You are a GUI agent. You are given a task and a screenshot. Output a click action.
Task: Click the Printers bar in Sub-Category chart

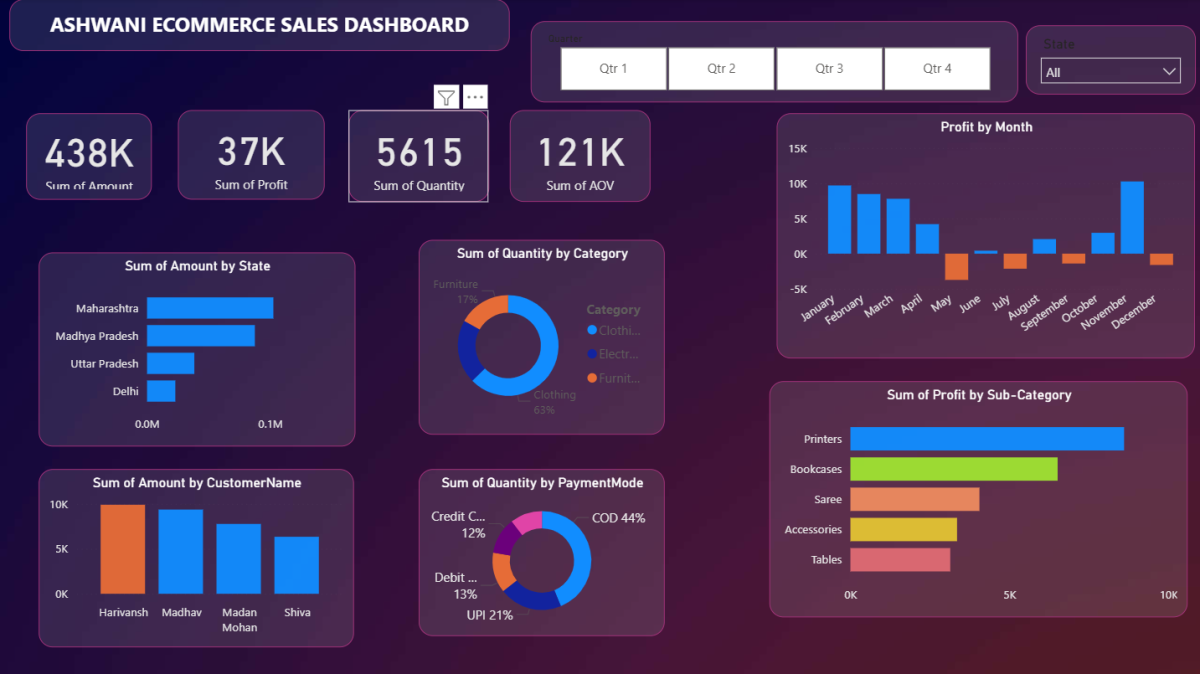pos(986,439)
